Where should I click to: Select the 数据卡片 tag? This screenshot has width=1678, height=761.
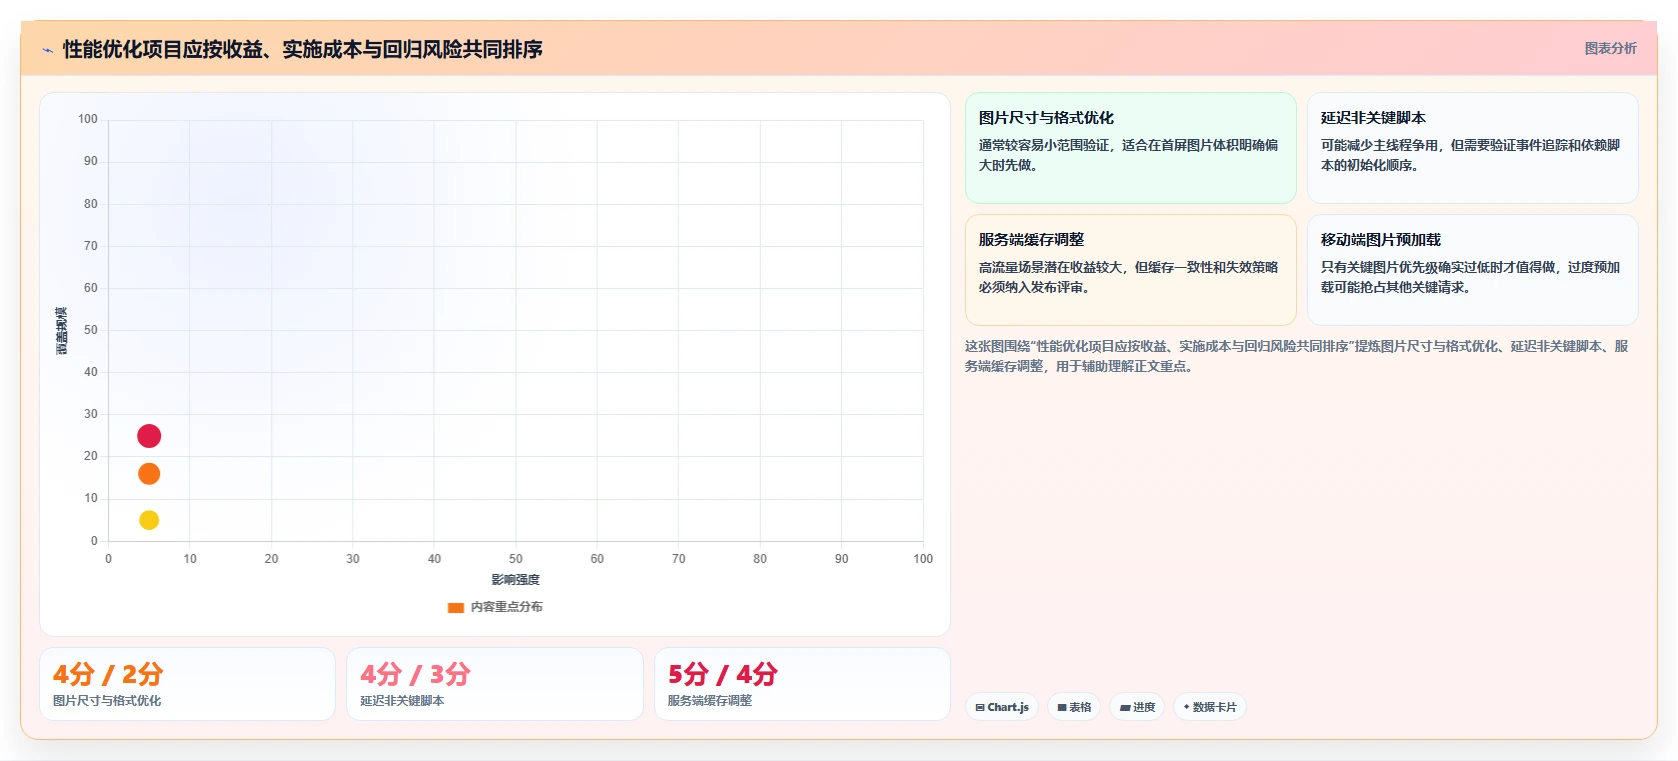click(1210, 707)
